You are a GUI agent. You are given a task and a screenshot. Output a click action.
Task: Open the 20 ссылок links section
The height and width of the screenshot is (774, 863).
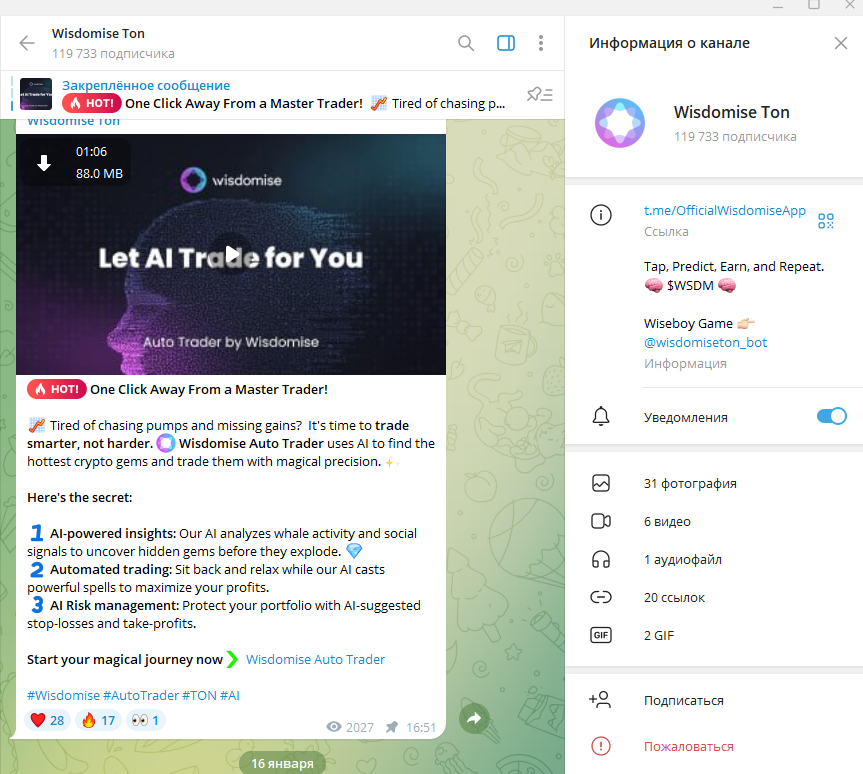[714, 597]
